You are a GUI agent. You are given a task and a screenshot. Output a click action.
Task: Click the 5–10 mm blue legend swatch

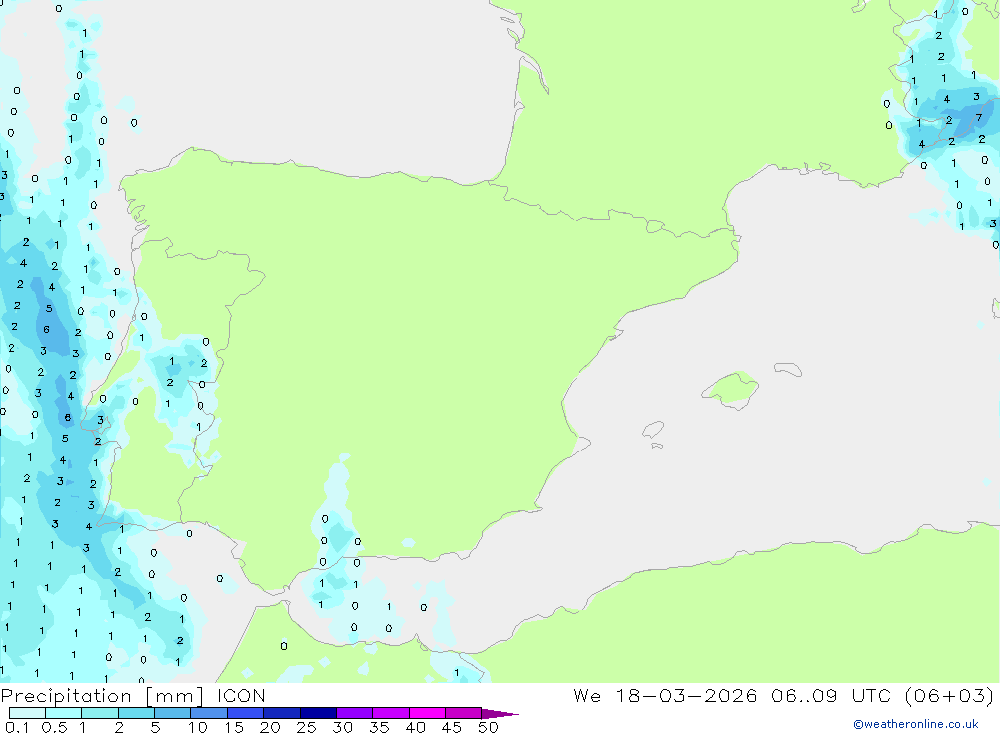(x=173, y=713)
